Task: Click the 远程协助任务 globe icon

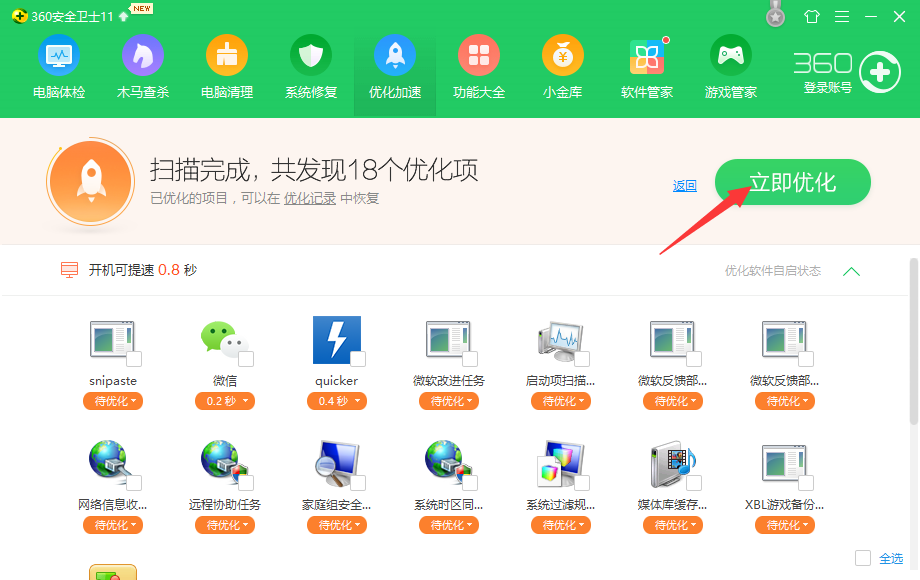Action: [x=224, y=463]
